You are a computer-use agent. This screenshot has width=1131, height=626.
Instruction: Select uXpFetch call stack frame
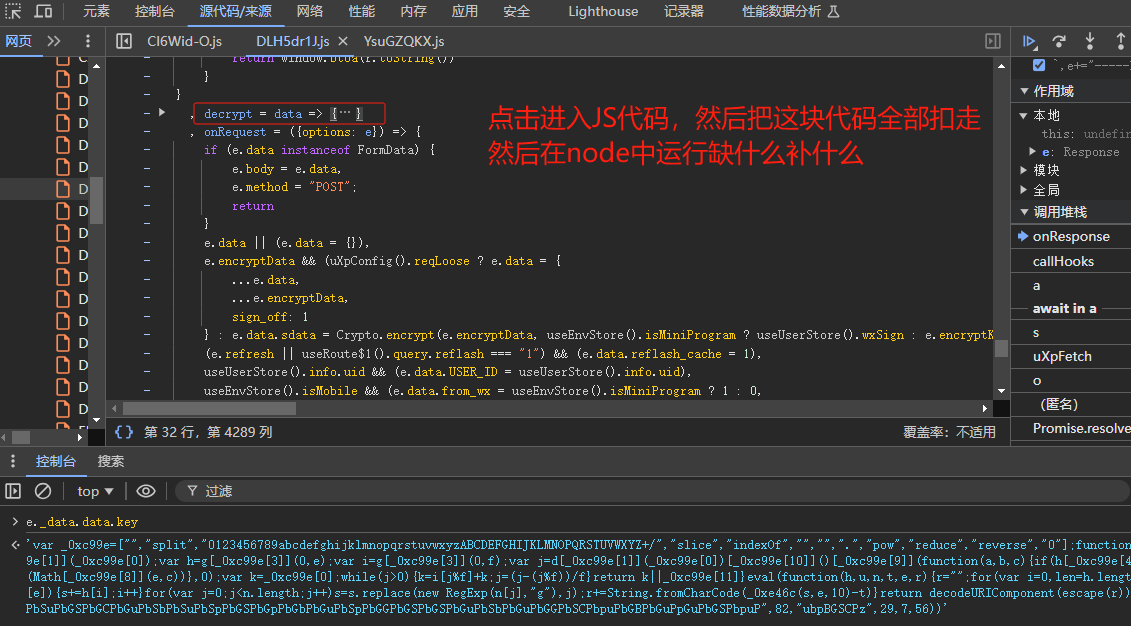[x=1071, y=356]
